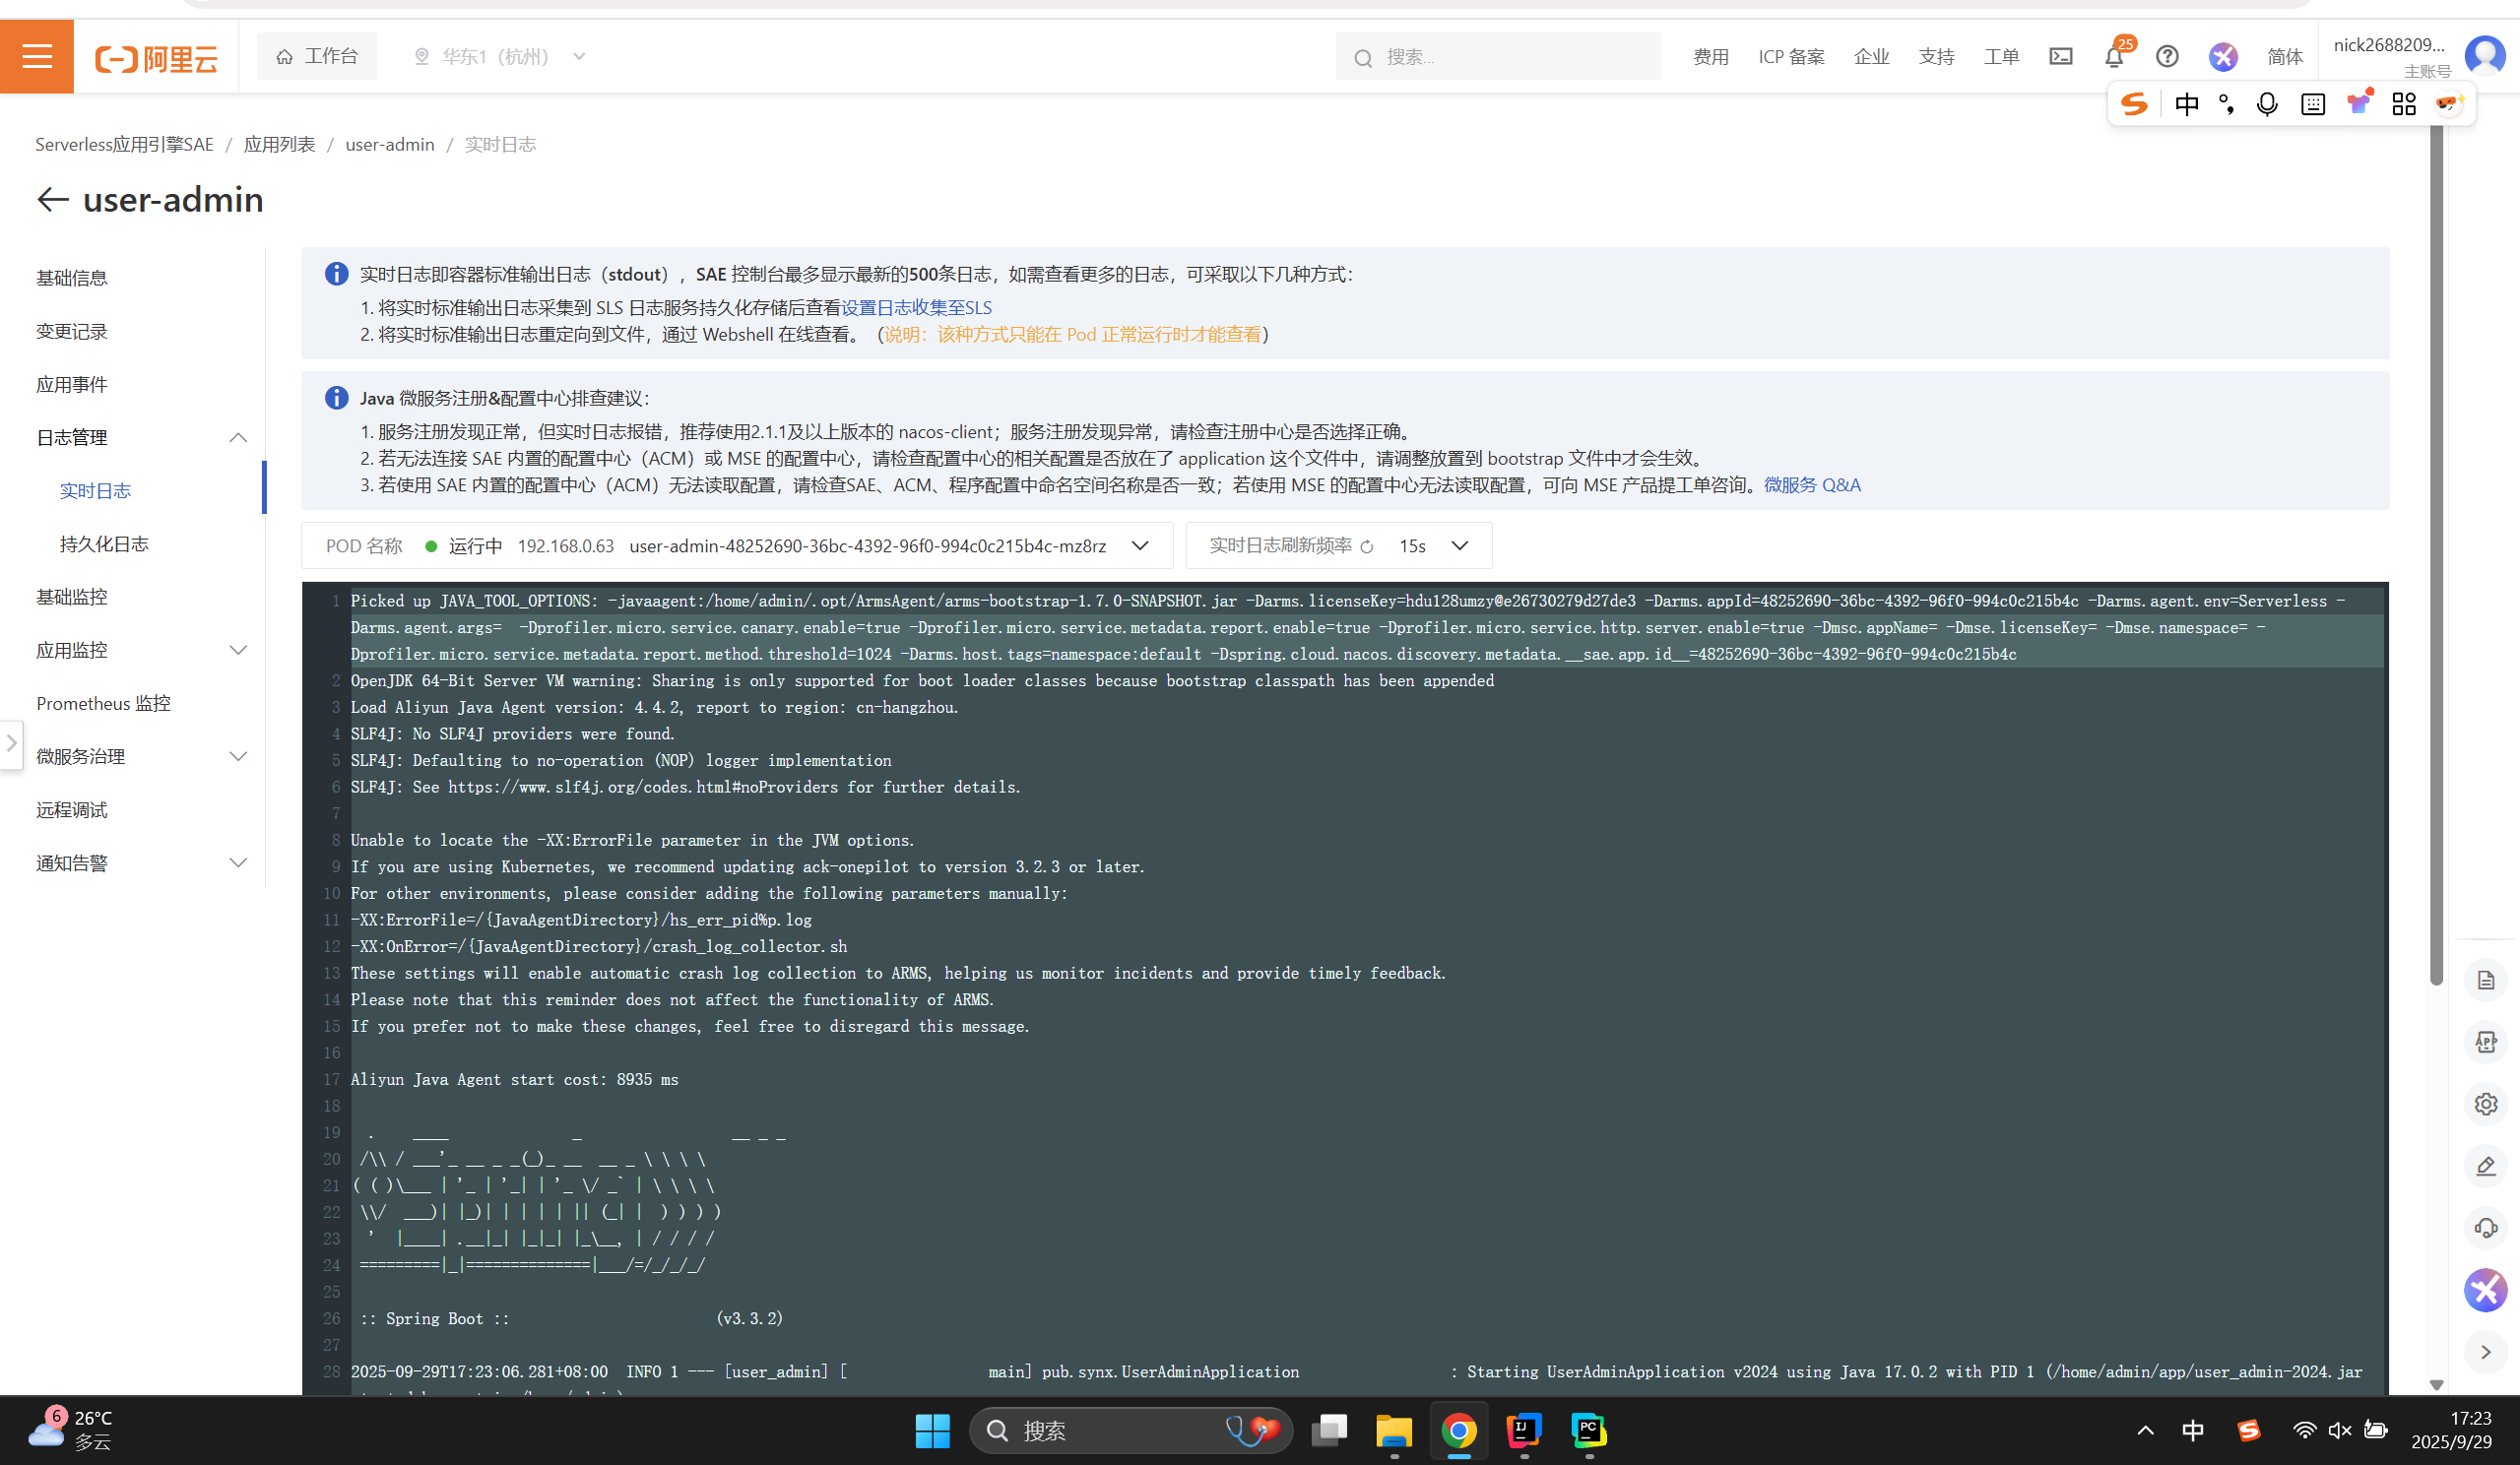Click the notification bell icon
Image resolution: width=2520 pixels, height=1465 pixels.
click(2113, 57)
